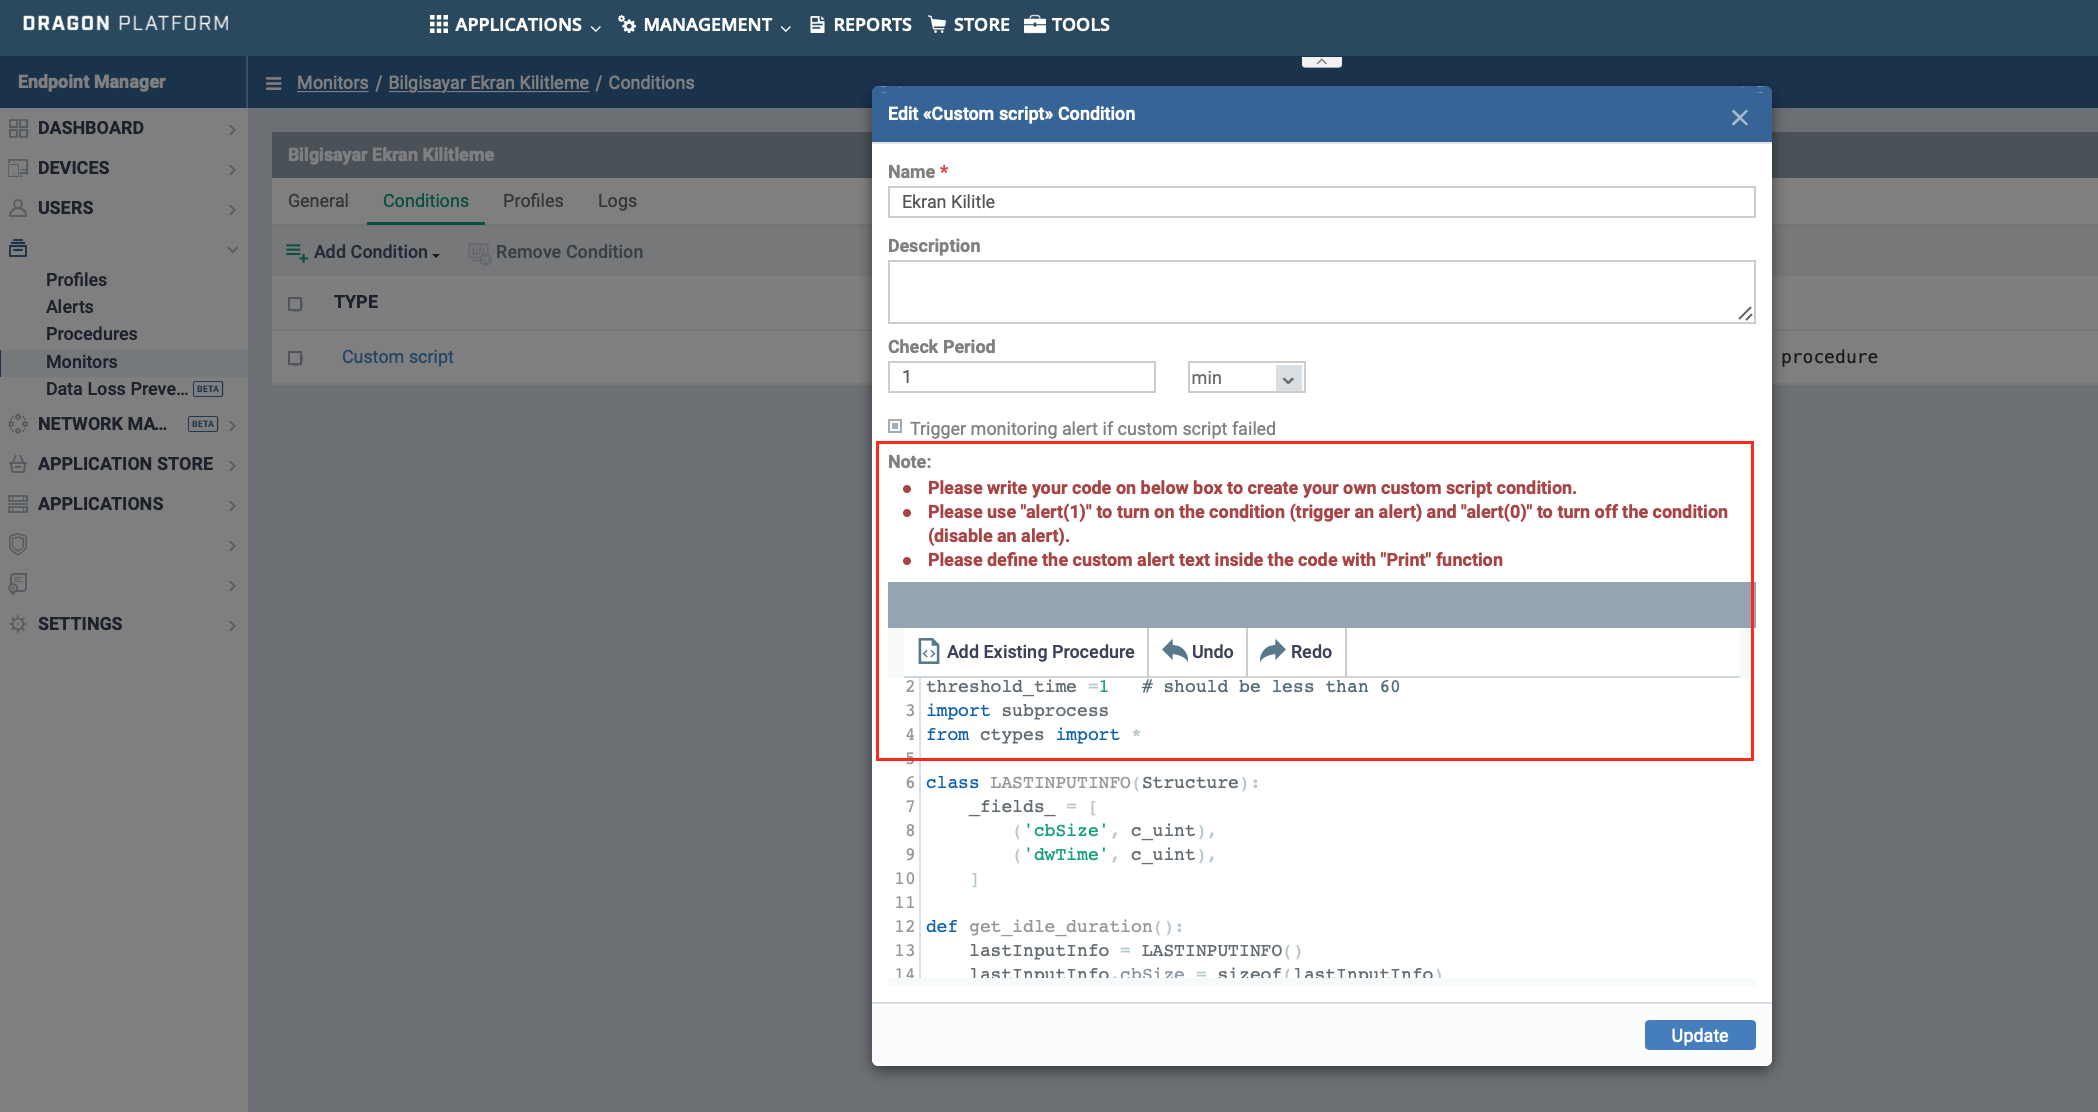Image resolution: width=2098 pixels, height=1112 pixels.
Task: Expand the Dashboard sidebar section
Action: tap(232, 129)
